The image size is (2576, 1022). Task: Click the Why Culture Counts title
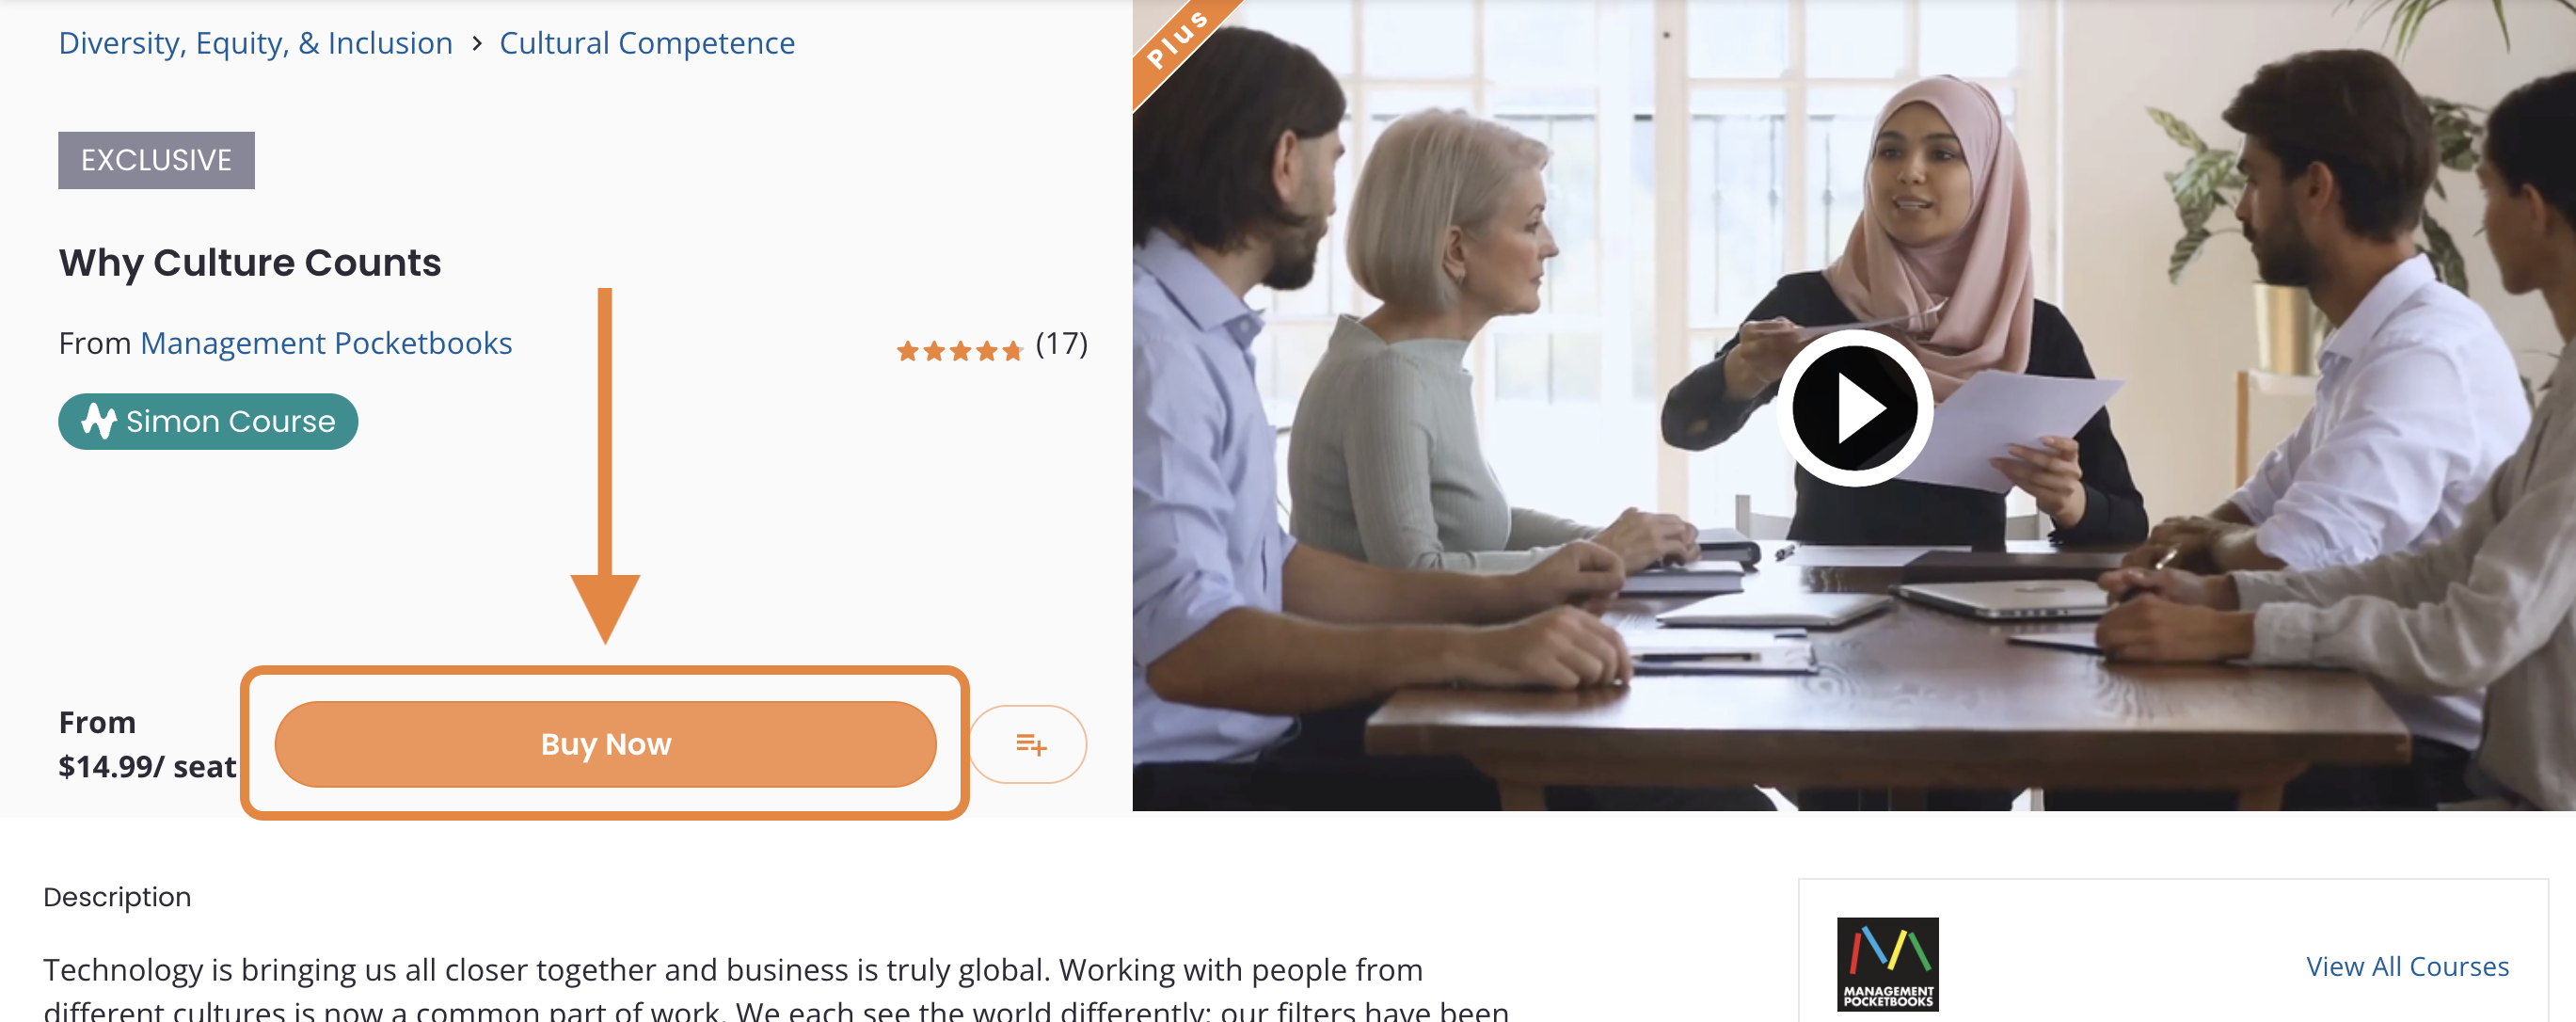pos(250,262)
